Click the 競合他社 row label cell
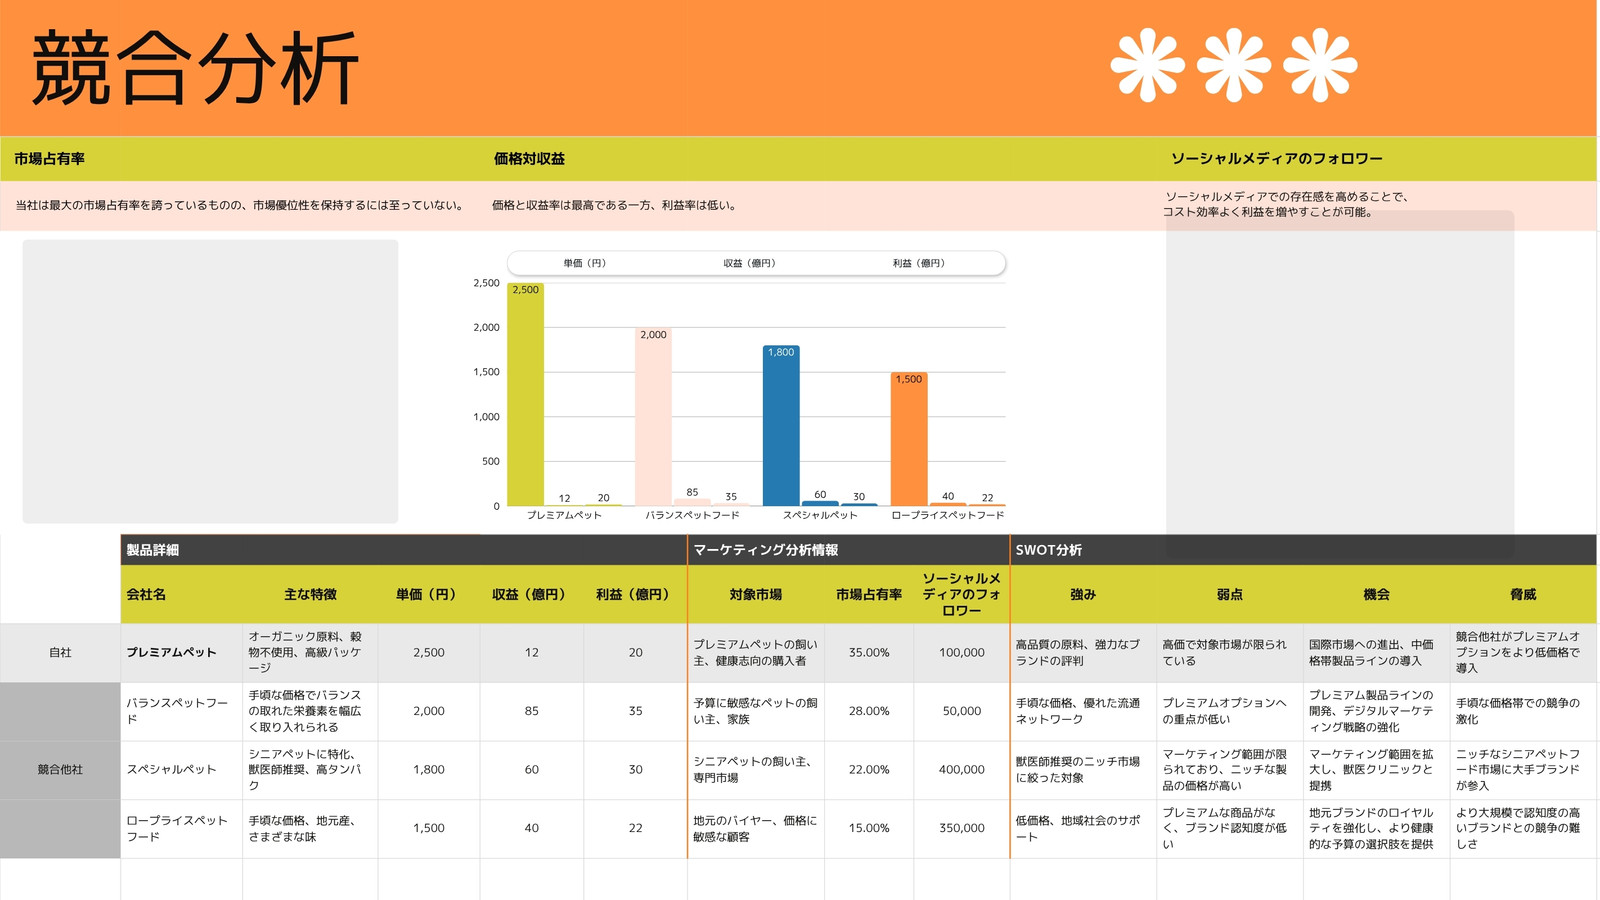The image size is (1600, 900). (60, 770)
